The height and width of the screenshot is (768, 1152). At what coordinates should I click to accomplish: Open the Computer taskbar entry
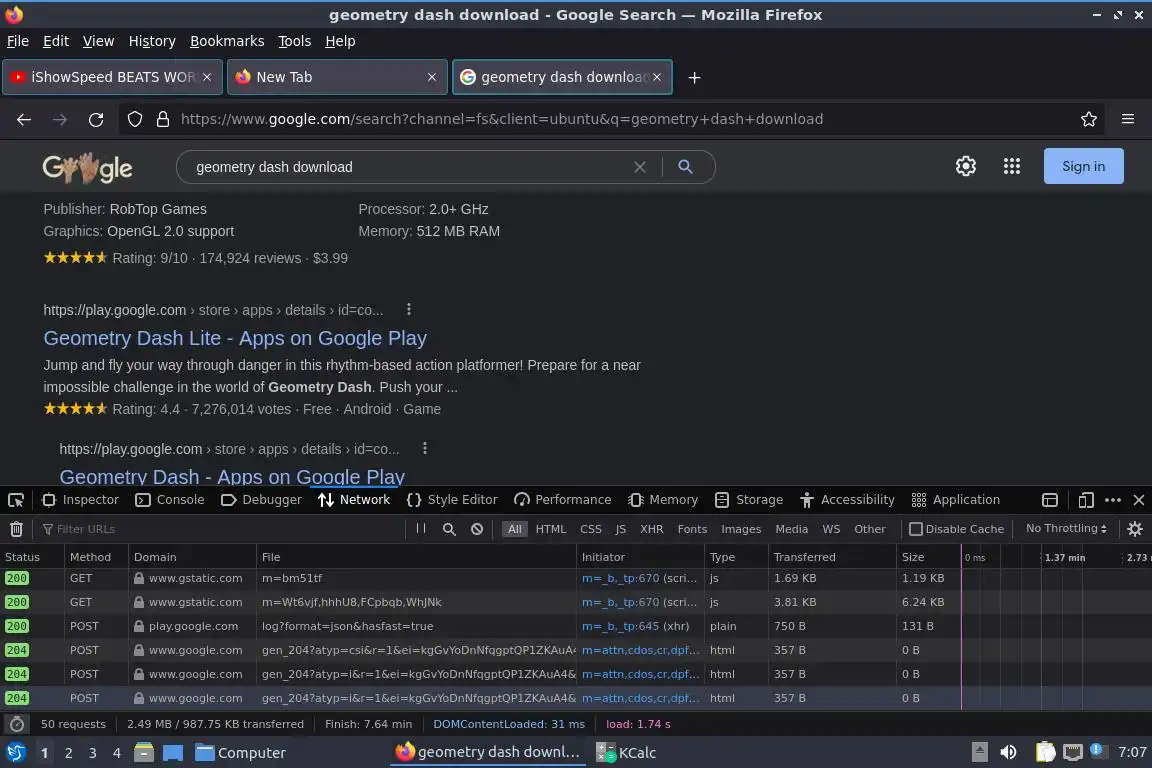pos(240,753)
